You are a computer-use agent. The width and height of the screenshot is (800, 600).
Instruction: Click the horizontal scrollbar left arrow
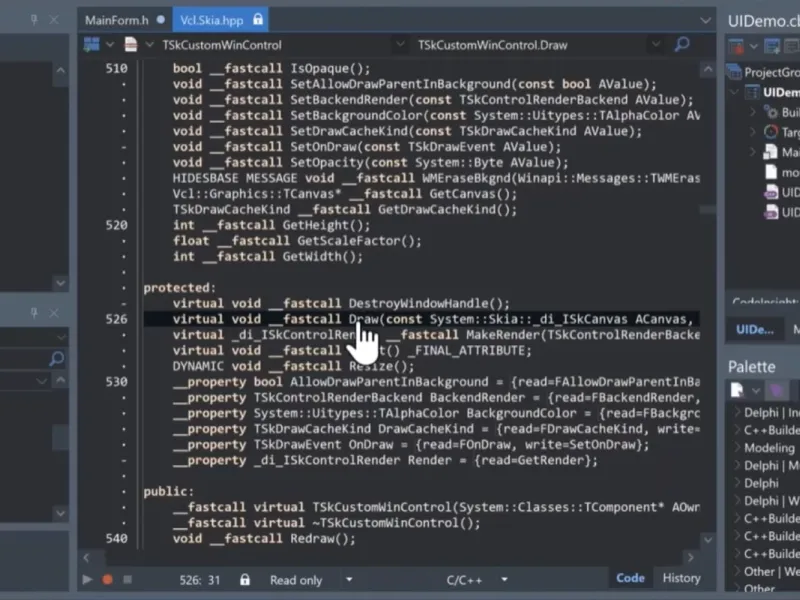pos(86,558)
